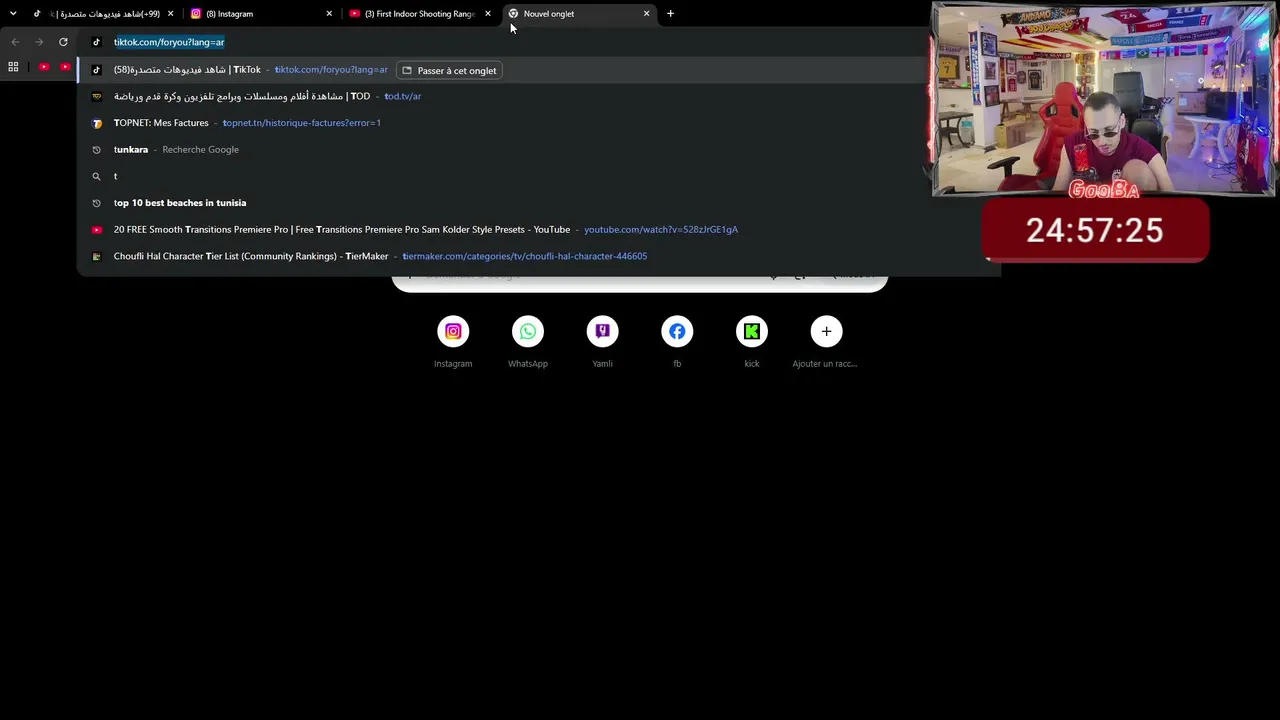Open the tab search dropdown arrow
Image resolution: width=1280 pixels, height=720 pixels.
13,14
